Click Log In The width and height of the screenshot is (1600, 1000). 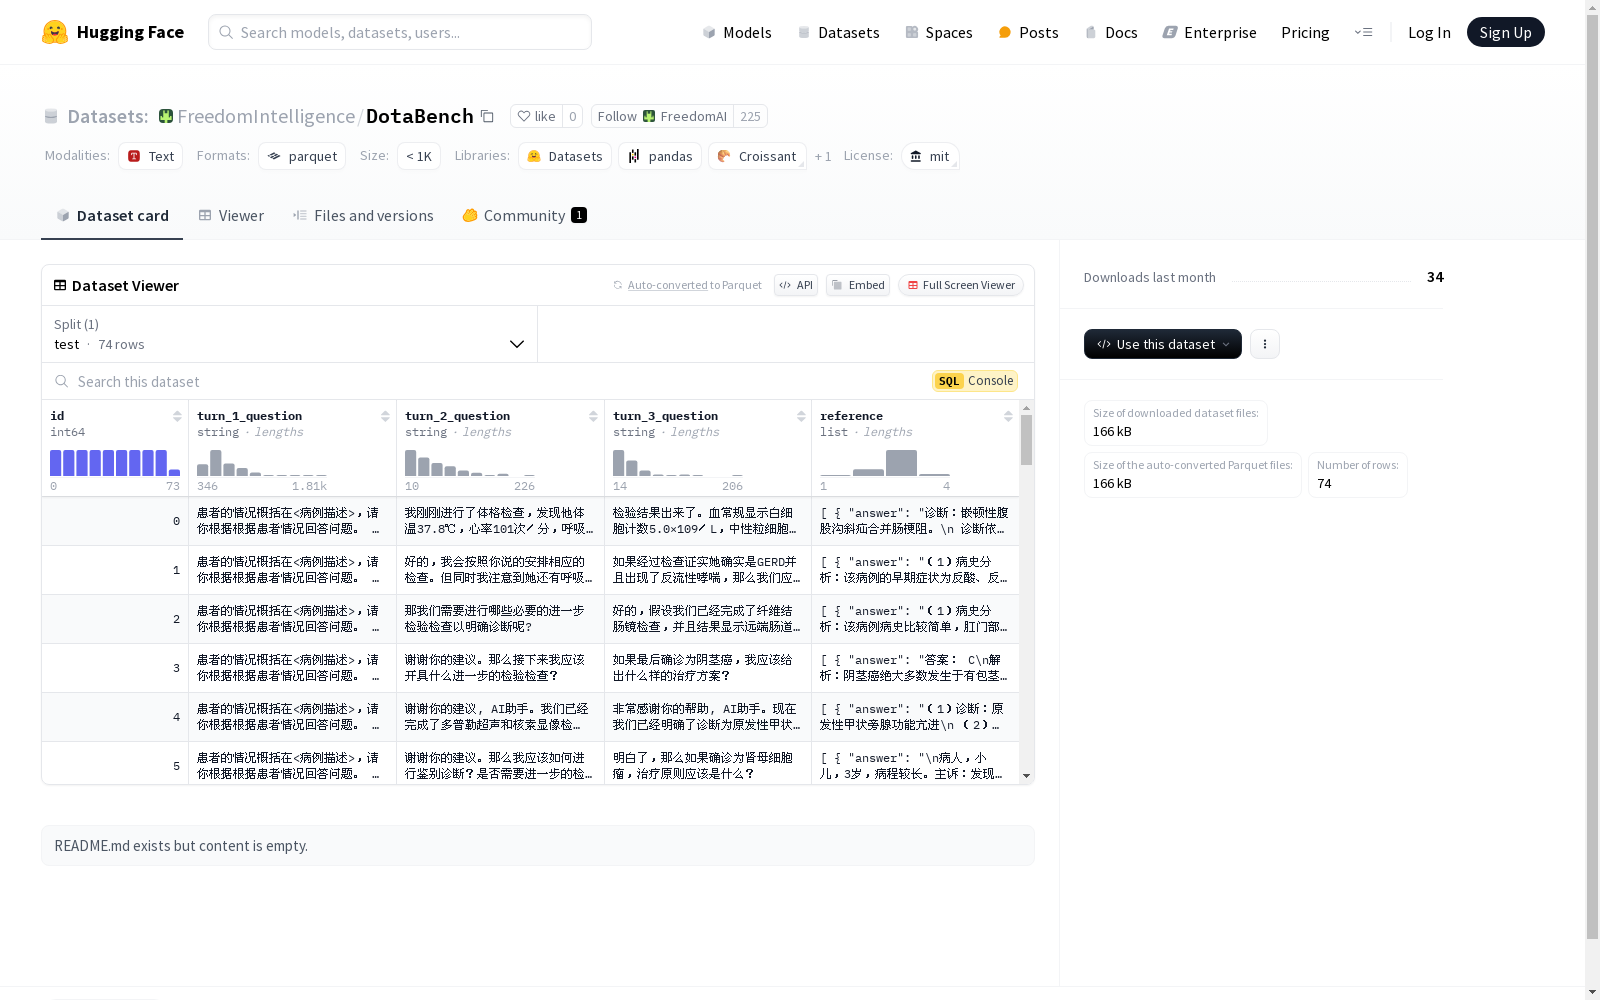click(1429, 32)
